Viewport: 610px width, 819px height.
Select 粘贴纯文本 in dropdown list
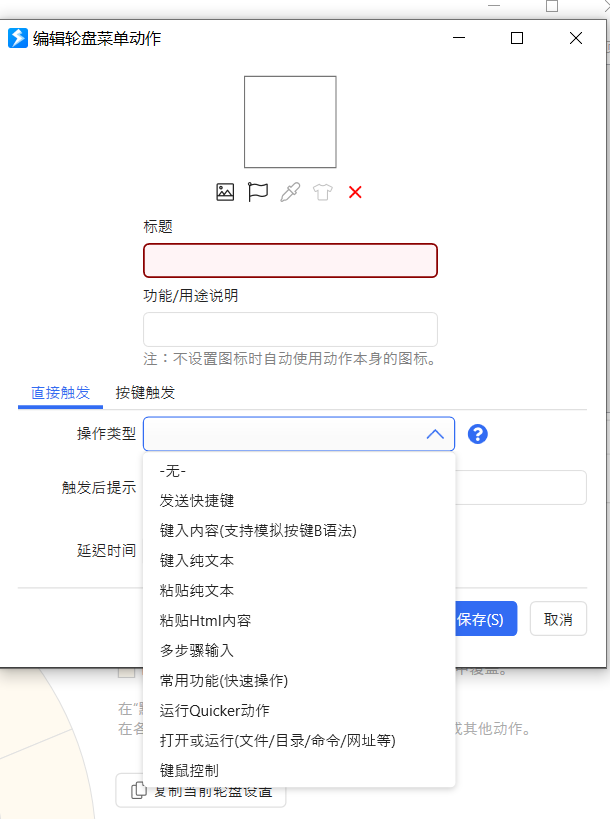(197, 590)
